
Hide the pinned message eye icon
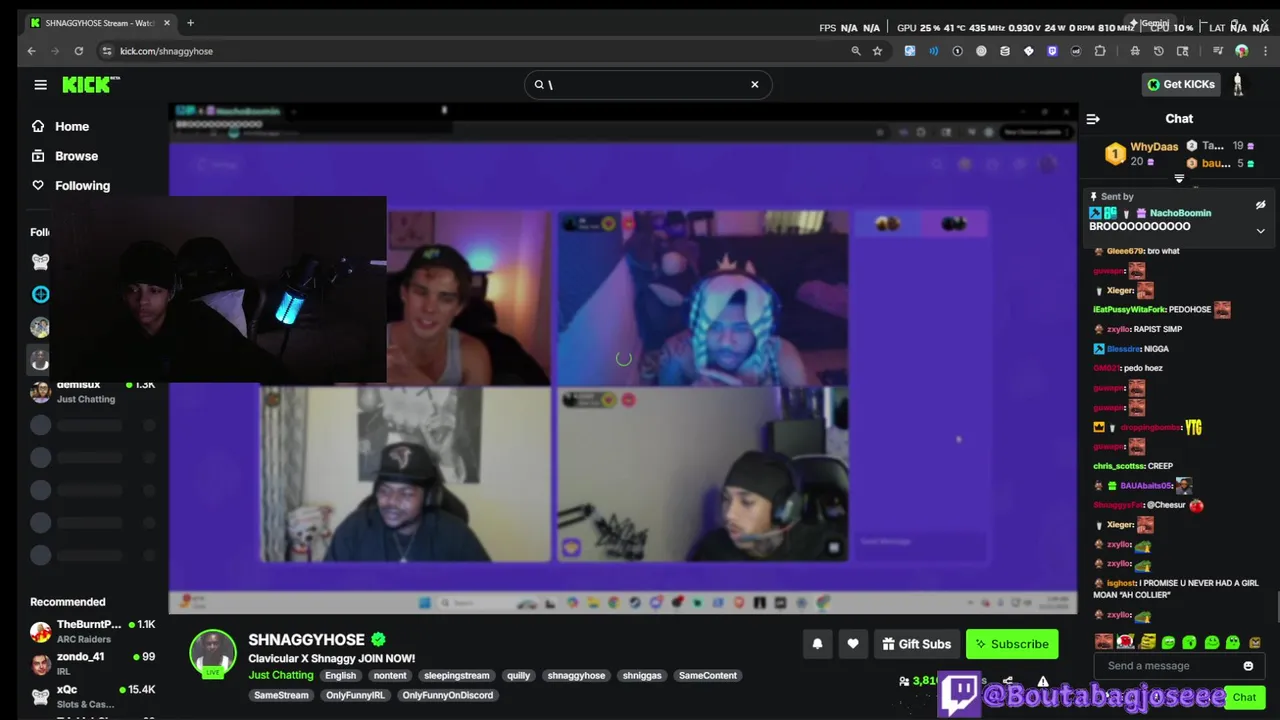1260,205
